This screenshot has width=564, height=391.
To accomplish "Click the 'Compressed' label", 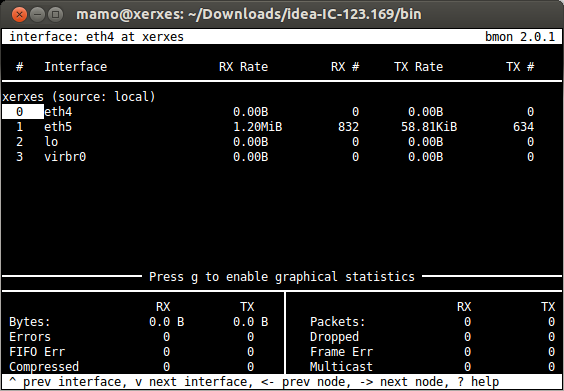I will pos(44,367).
